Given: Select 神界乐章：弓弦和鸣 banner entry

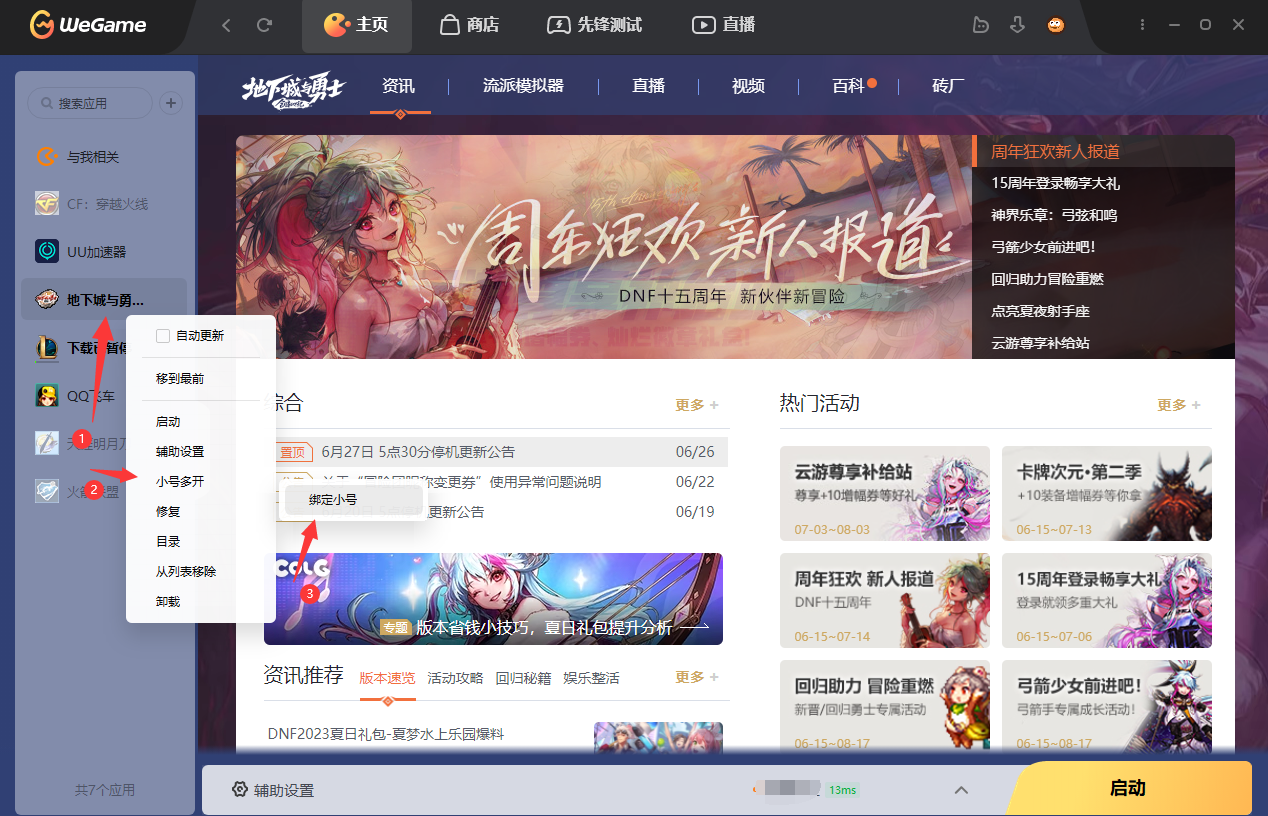Looking at the screenshot, I should click(x=1103, y=215).
